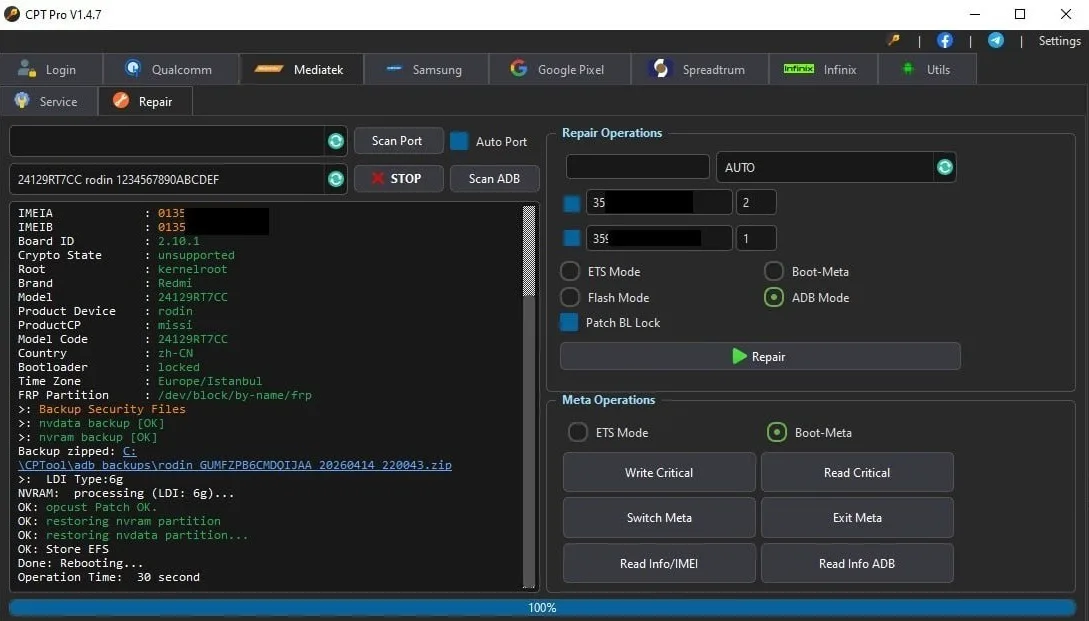Click the Exit Meta button
1089x621 pixels.
click(x=857, y=518)
